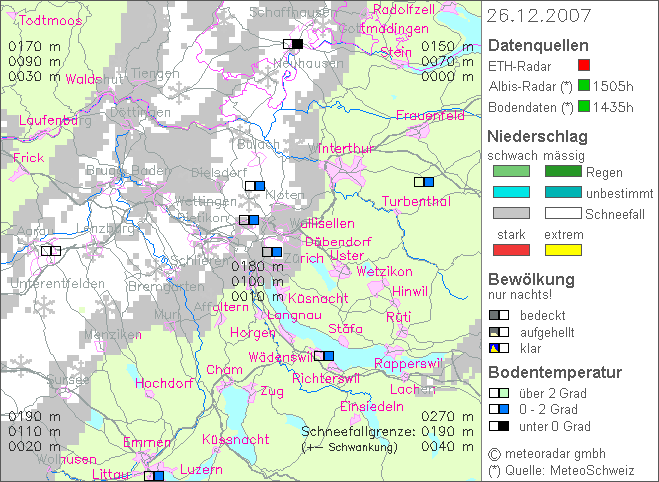
Task: Click the Winterthur city label
Action: (341, 149)
